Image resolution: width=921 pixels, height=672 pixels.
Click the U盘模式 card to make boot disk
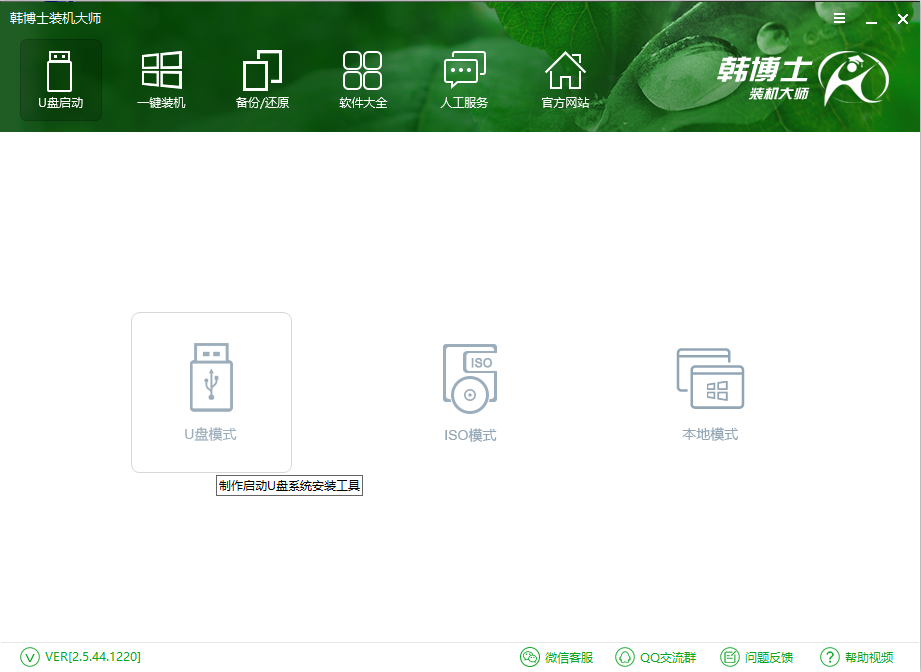click(211, 392)
